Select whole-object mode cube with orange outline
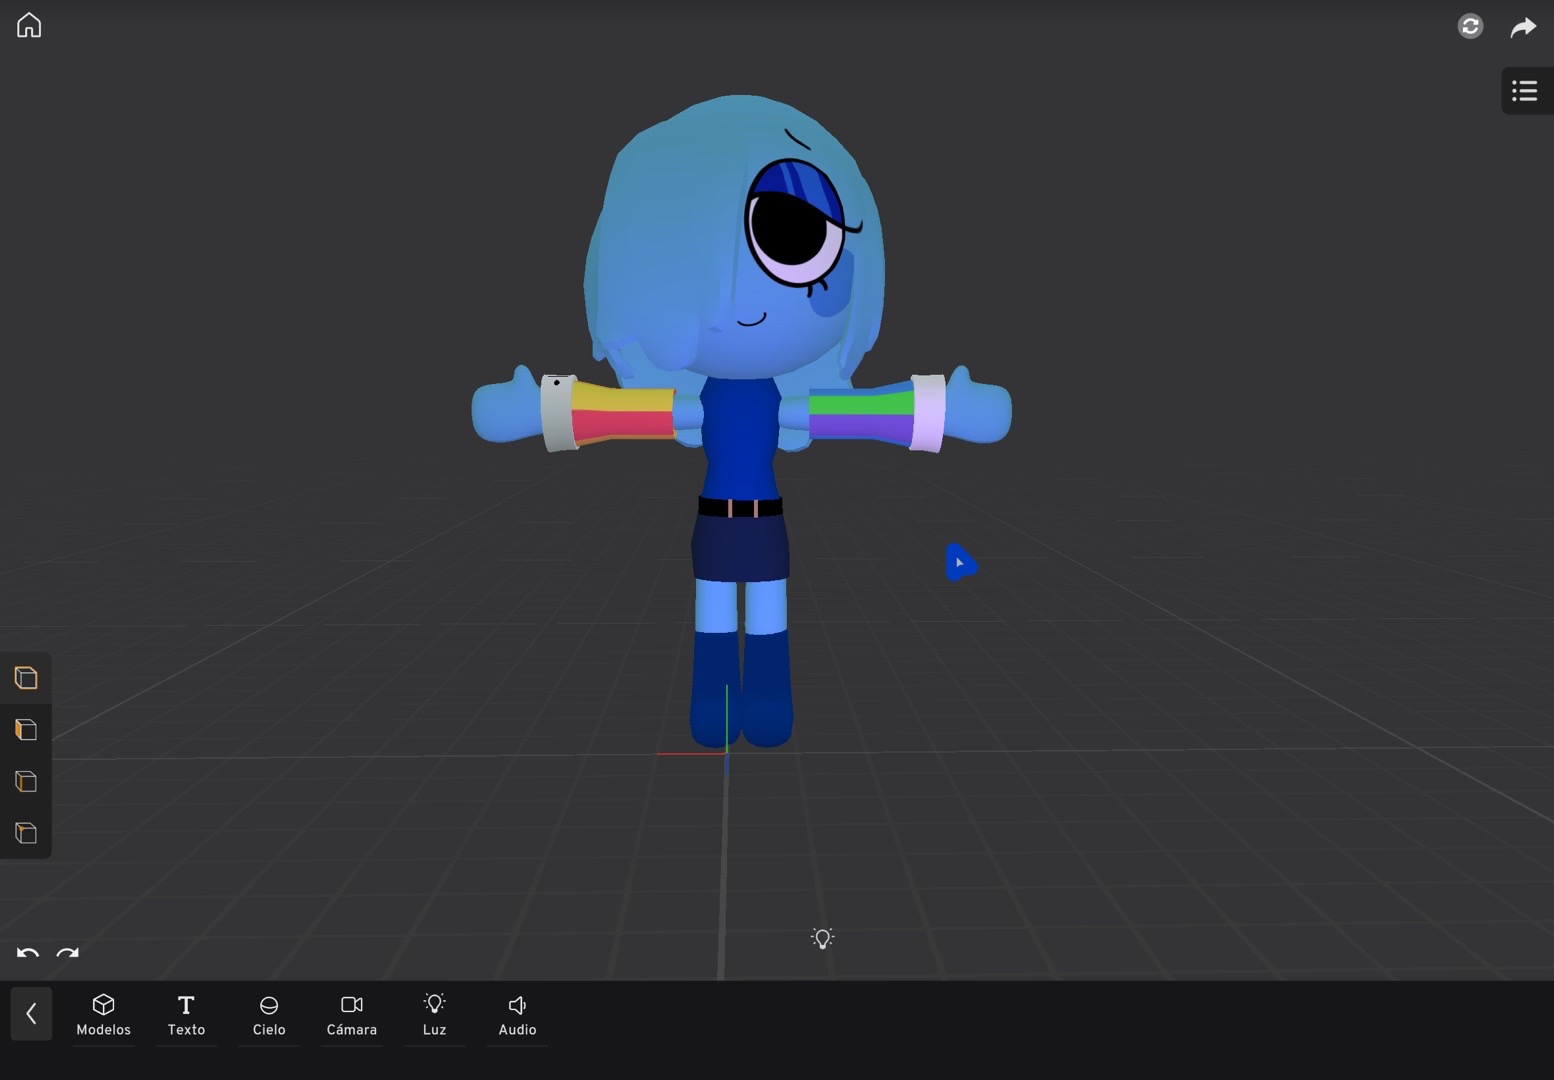 (x=26, y=678)
